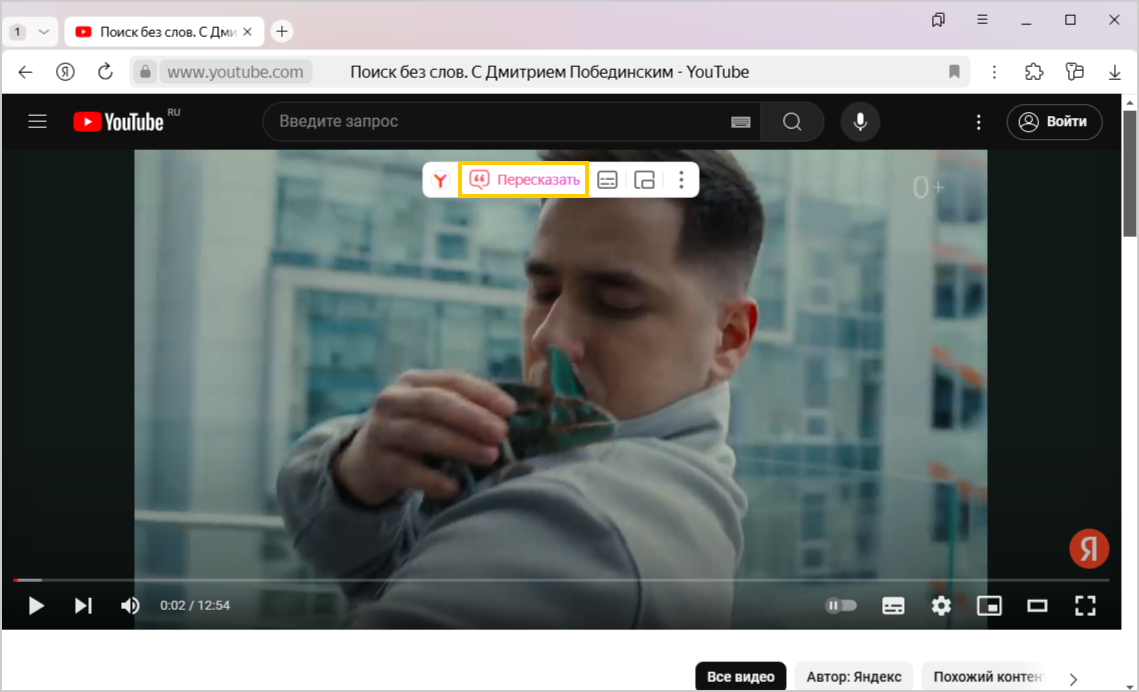Click the video progress bar
The width and height of the screenshot is (1139, 692).
(560, 580)
